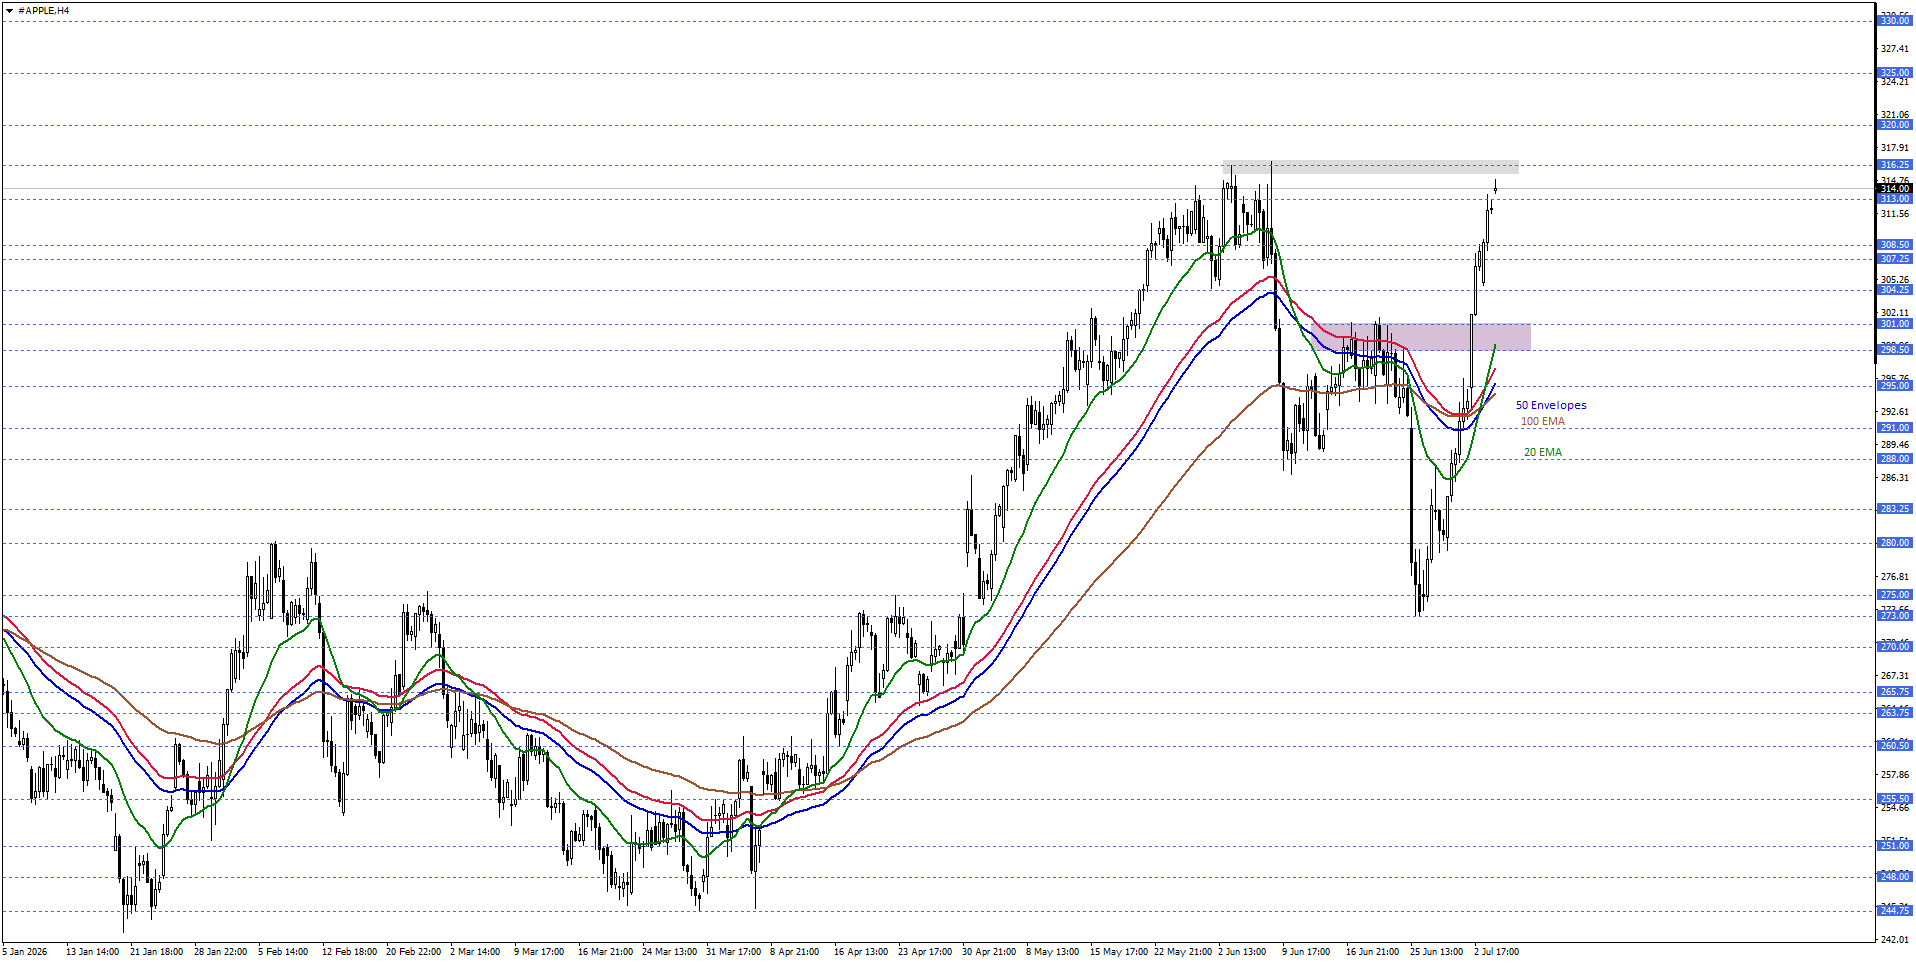Click the 327.41 price scale value
The image size is (1916, 963).
1894,48
